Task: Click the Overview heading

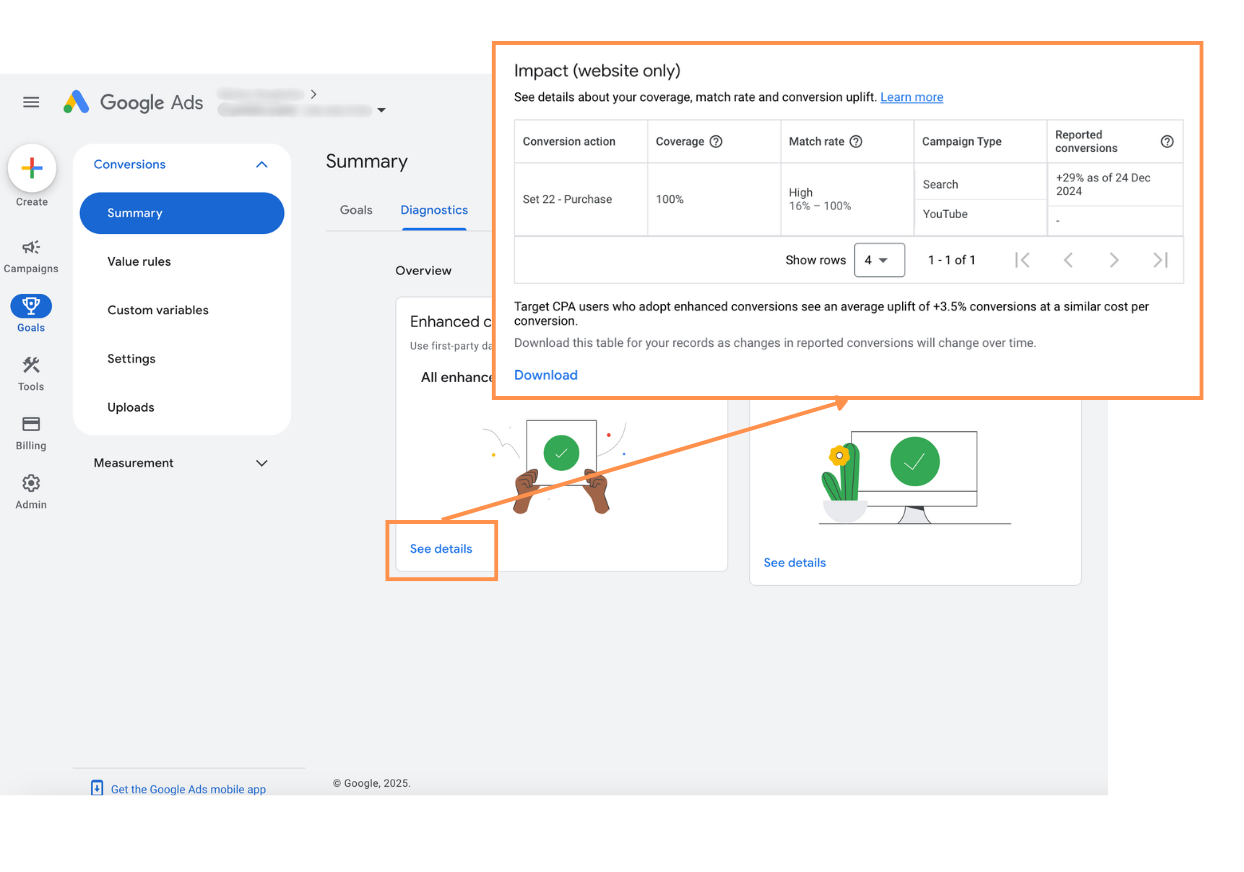Action: point(423,271)
